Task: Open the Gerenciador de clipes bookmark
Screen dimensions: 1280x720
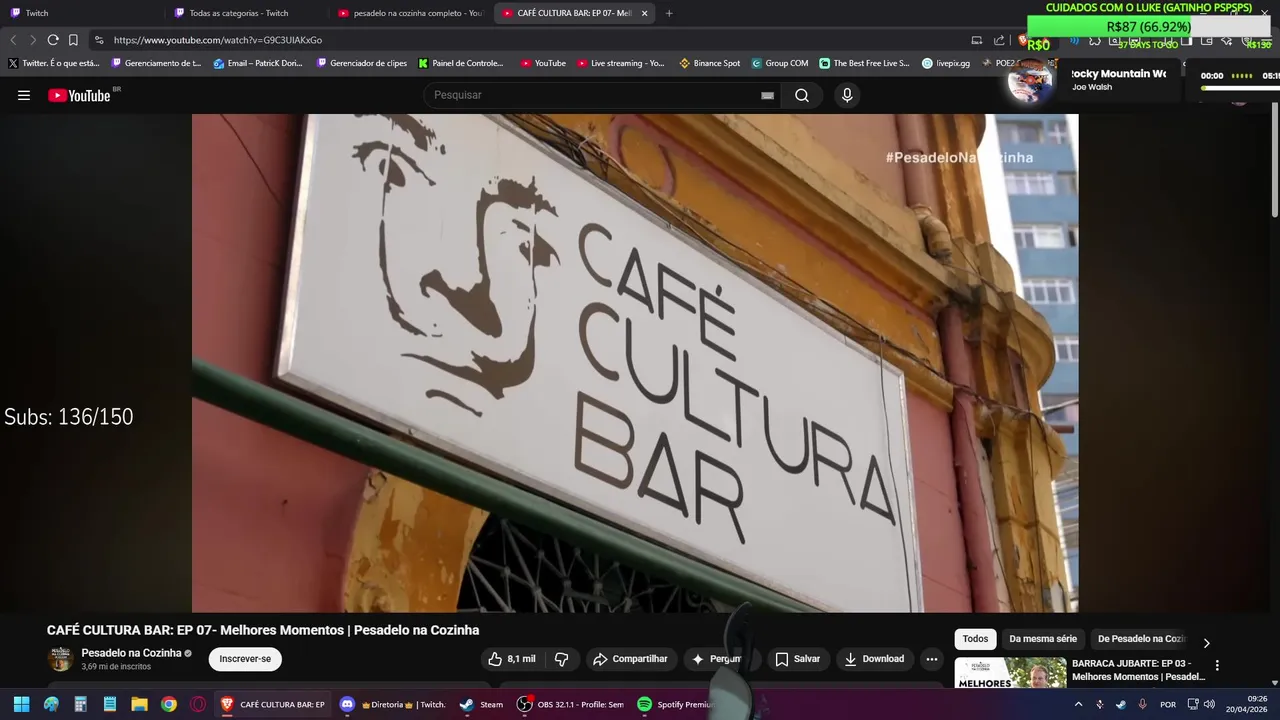Action: coord(362,63)
